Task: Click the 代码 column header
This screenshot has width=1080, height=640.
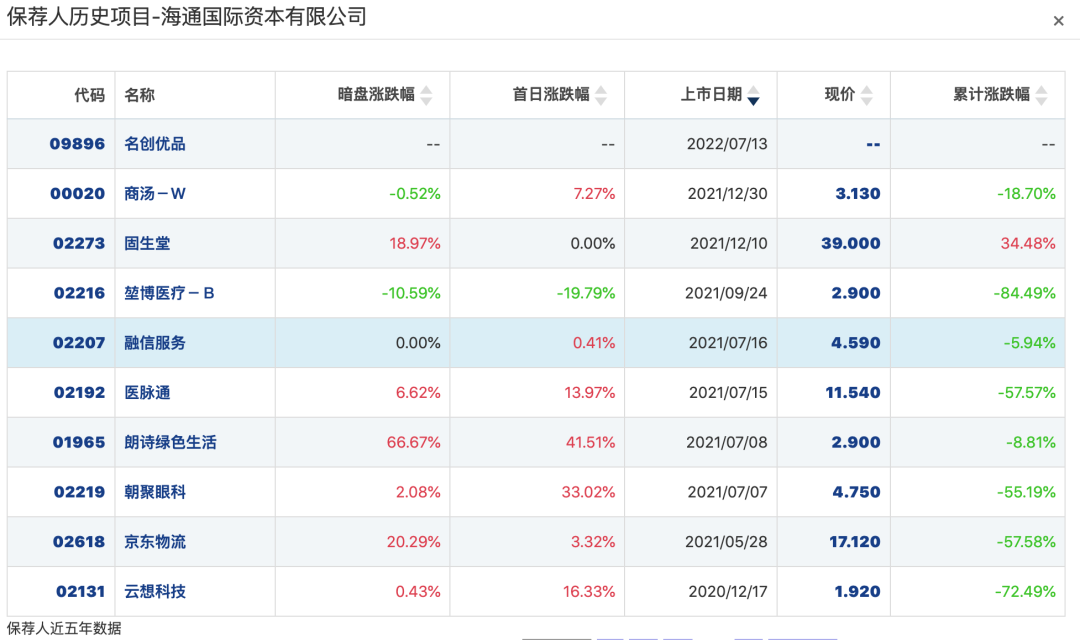Action: [89, 95]
